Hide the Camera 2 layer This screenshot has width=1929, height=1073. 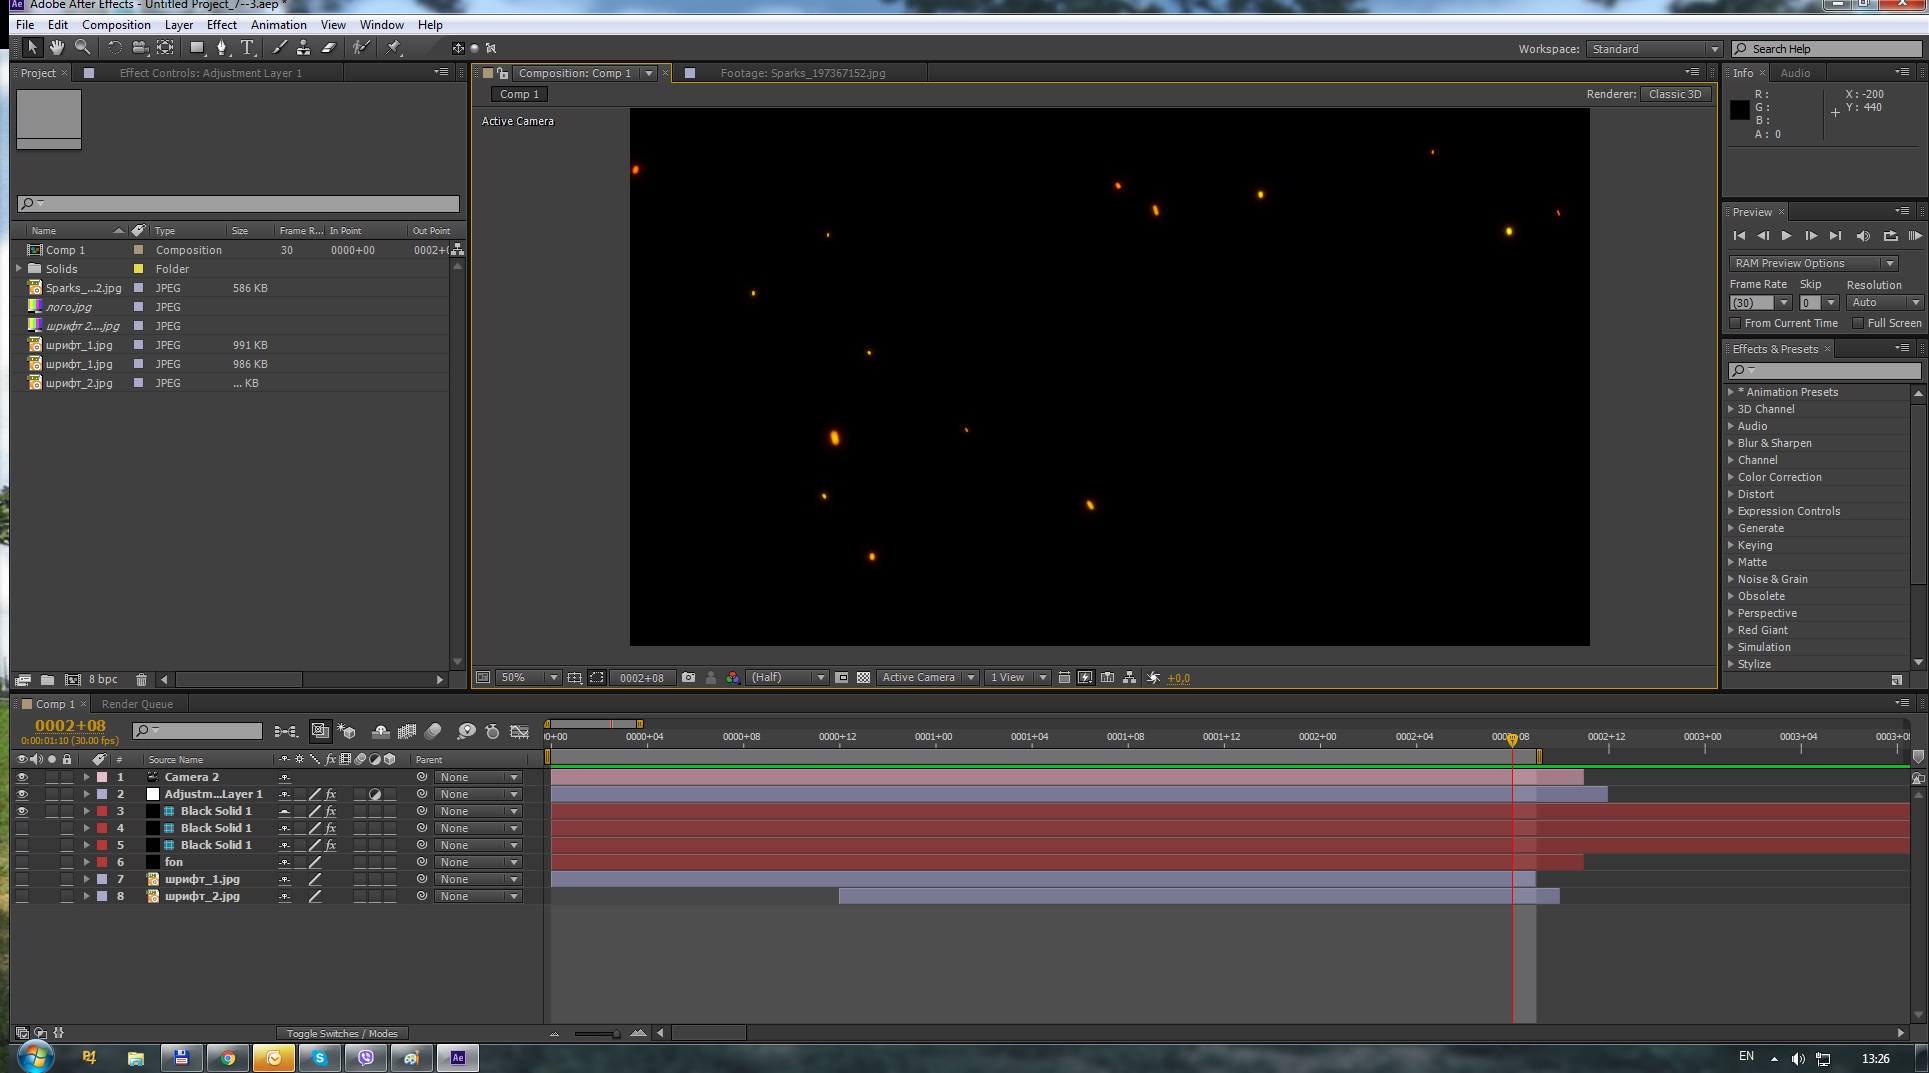point(22,777)
